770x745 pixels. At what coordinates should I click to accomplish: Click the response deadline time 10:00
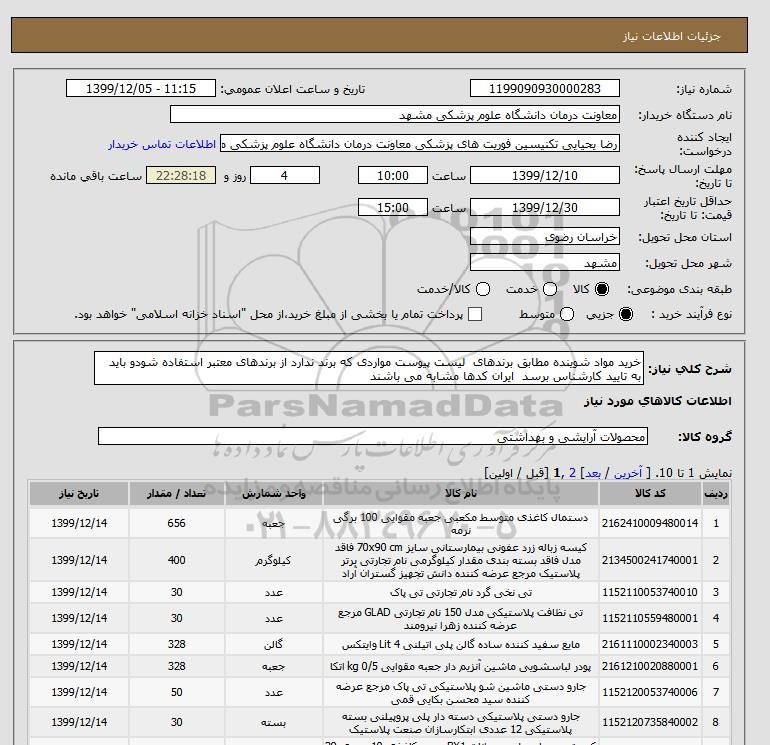393,175
